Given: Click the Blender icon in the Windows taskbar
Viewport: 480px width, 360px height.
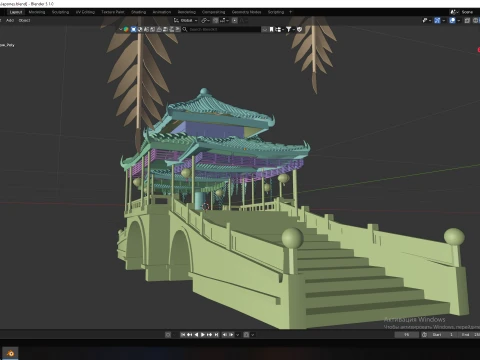Looking at the screenshot, I should [x=10, y=353].
